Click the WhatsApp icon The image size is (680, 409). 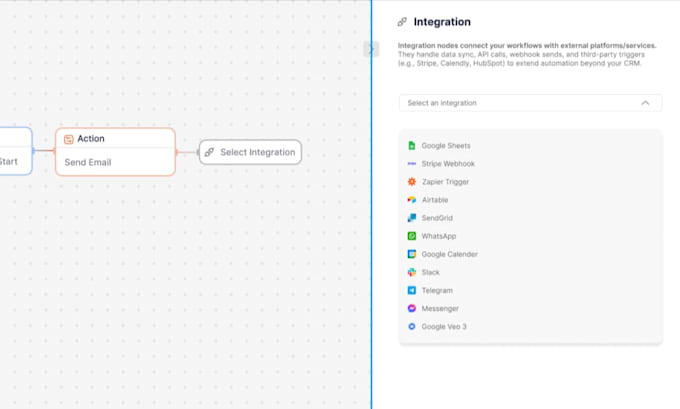[x=411, y=236]
